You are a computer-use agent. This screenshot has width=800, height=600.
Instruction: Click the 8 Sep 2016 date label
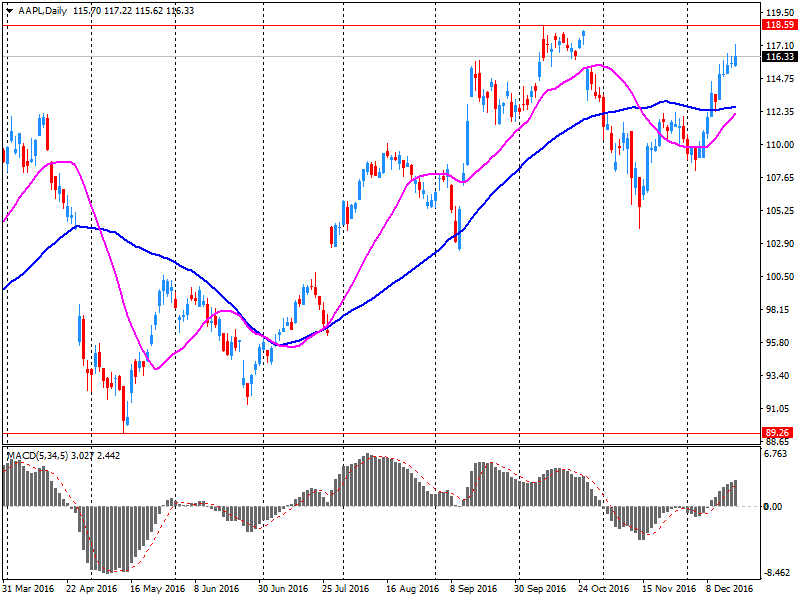coord(473,588)
